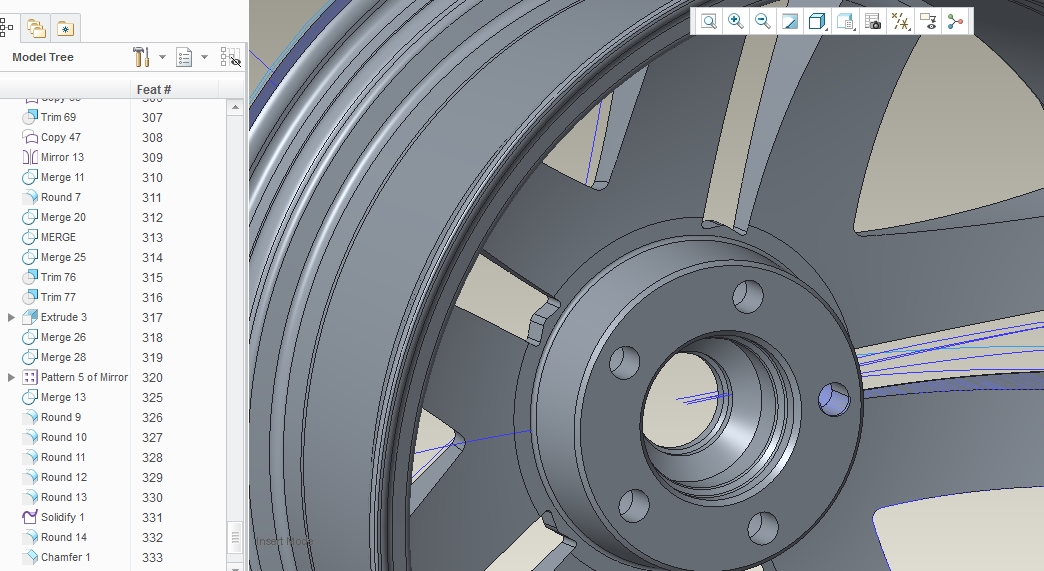The image size is (1044, 571).
Task: Select the Copy 47 feature icon
Action: click(x=30, y=137)
